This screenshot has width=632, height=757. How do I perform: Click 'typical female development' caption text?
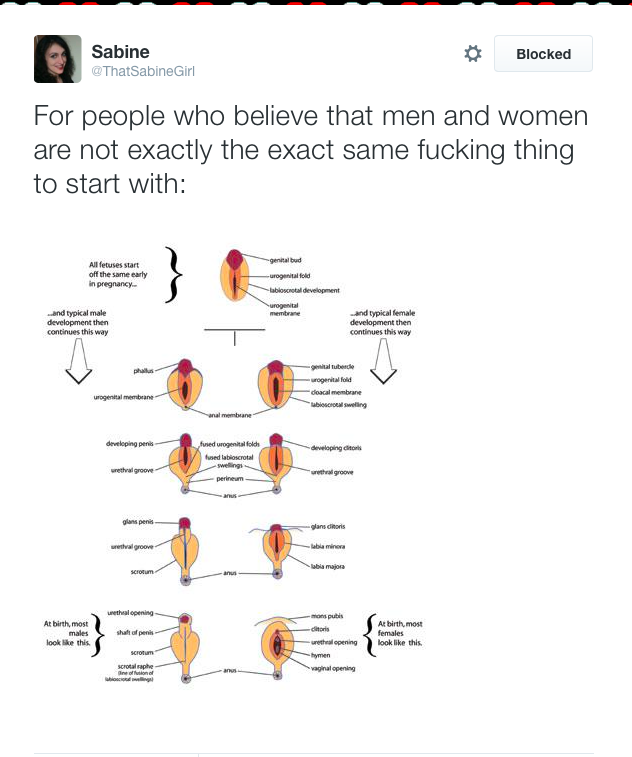pyautogui.click(x=381, y=322)
